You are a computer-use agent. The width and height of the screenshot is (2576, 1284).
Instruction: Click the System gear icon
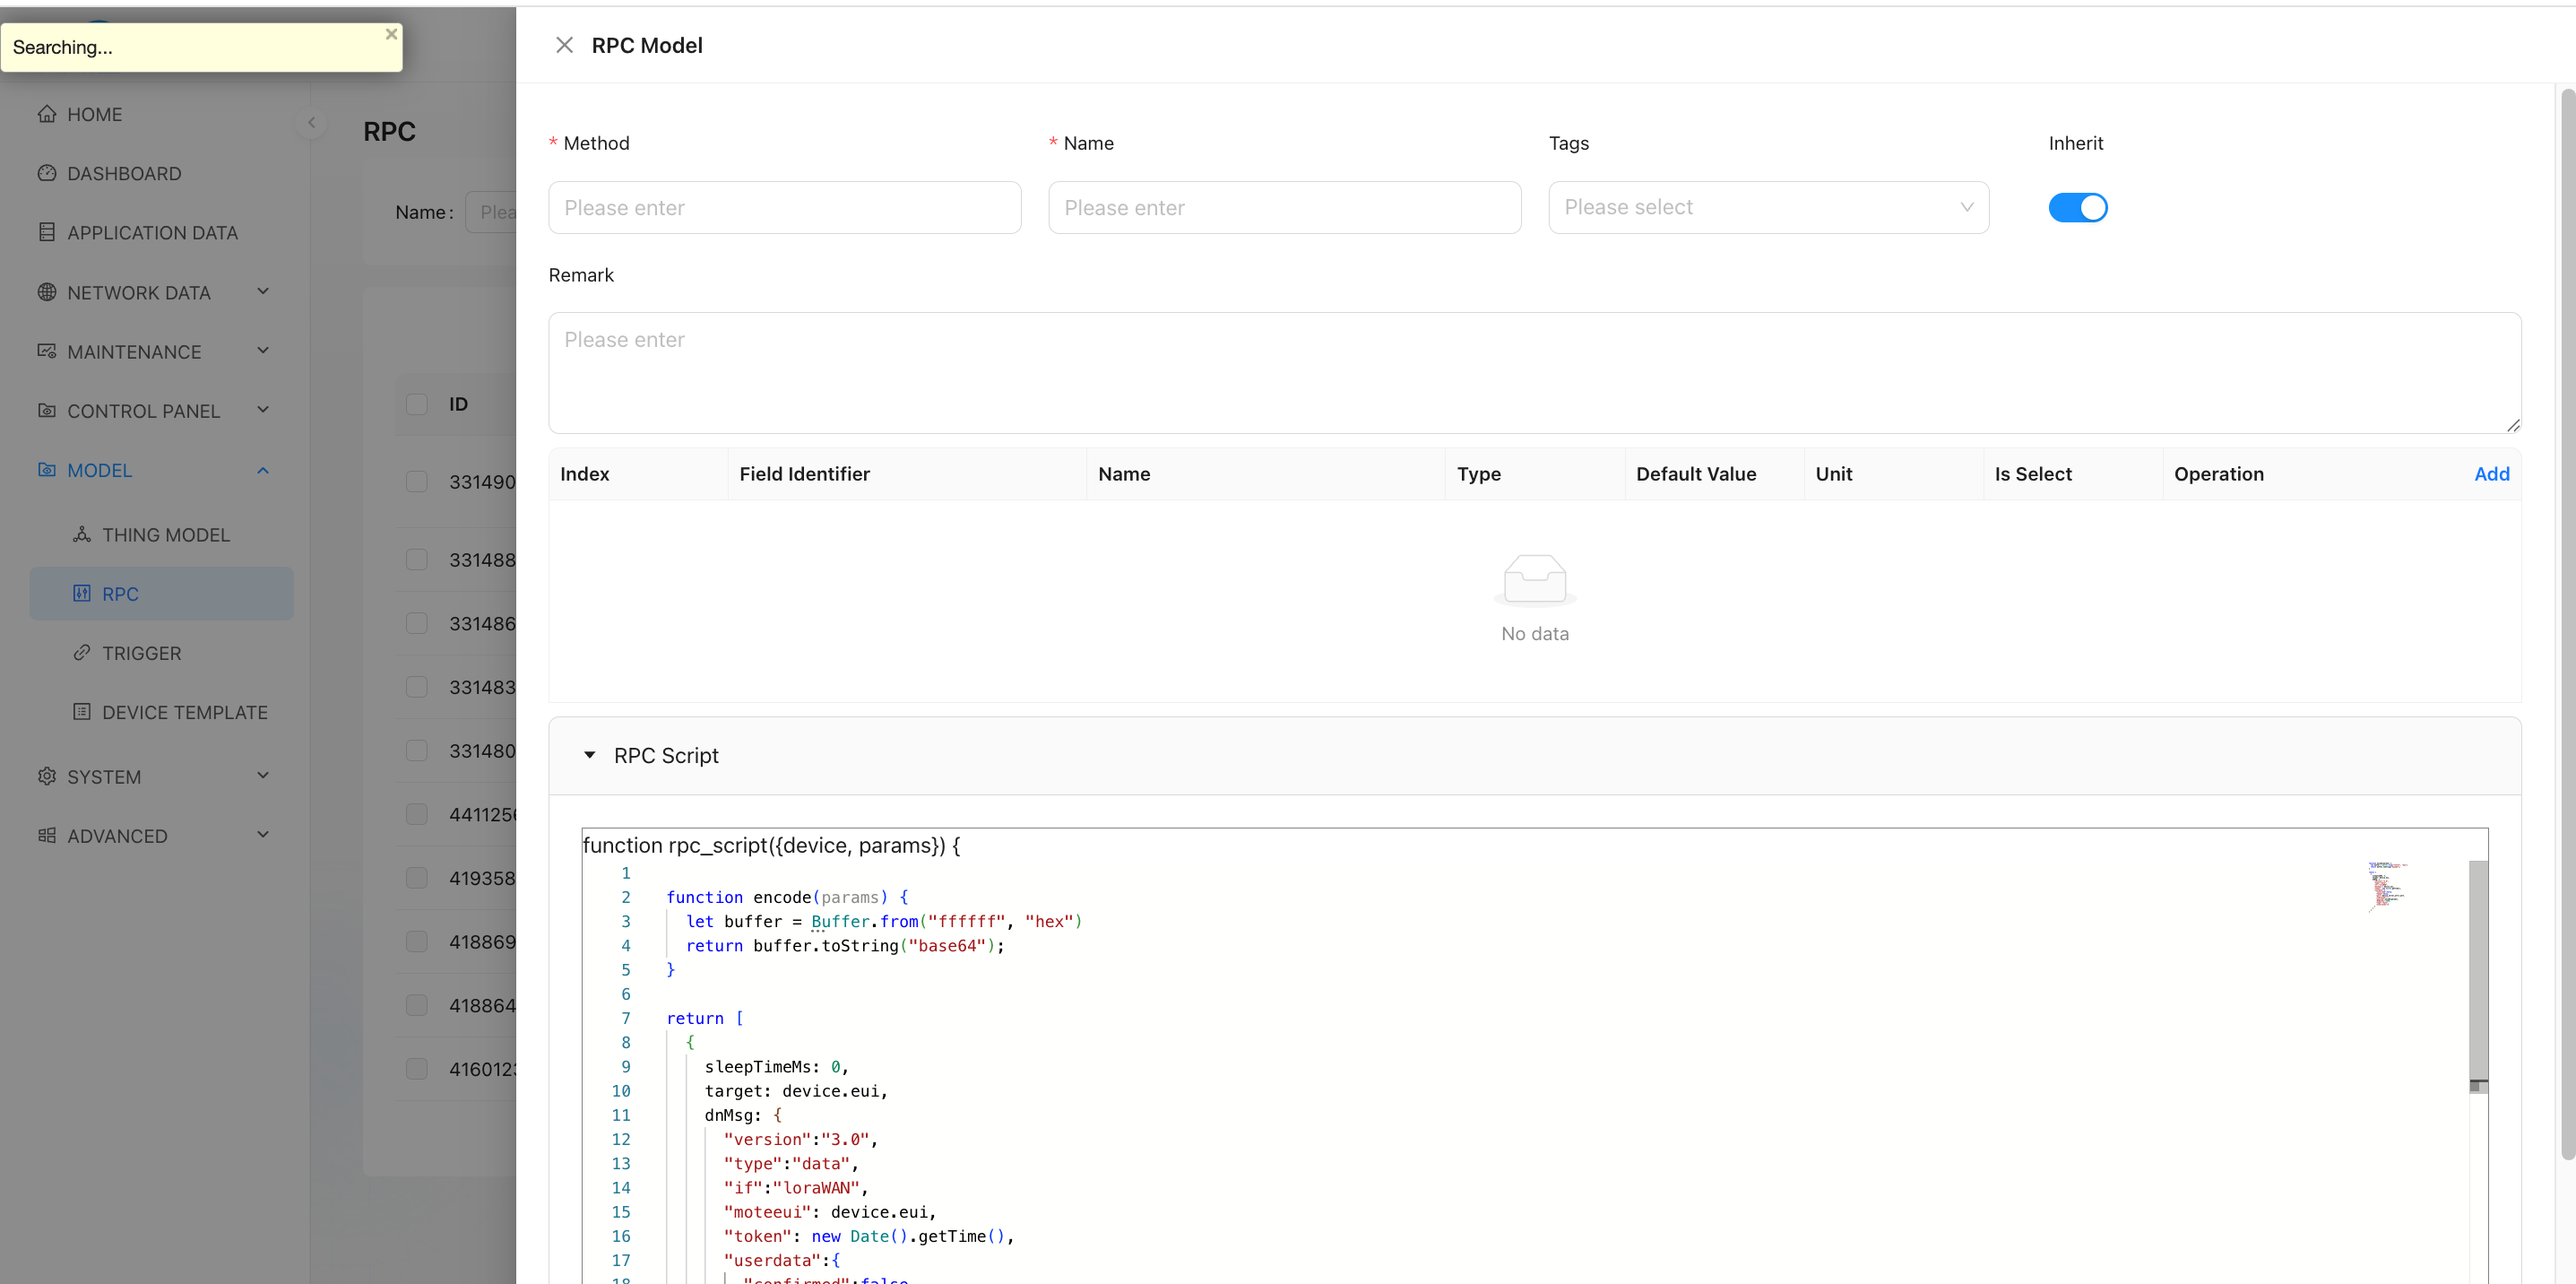[x=47, y=776]
